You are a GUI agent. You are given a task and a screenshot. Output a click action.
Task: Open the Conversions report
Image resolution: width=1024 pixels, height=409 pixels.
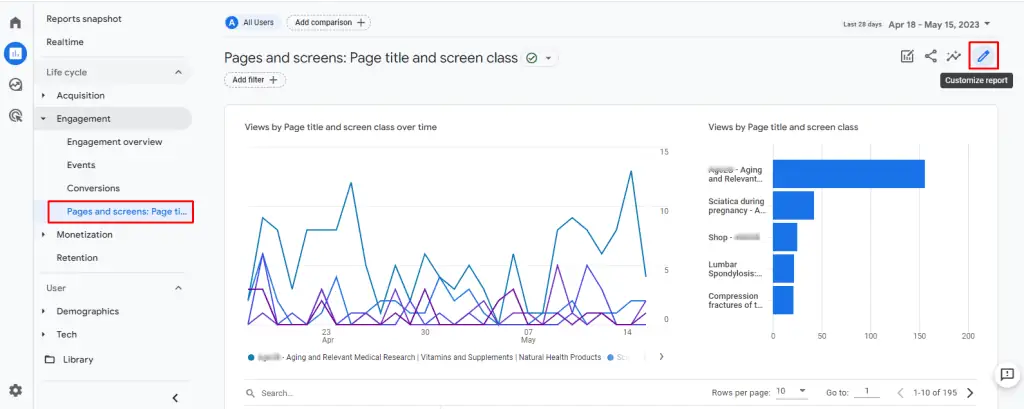(x=93, y=188)
